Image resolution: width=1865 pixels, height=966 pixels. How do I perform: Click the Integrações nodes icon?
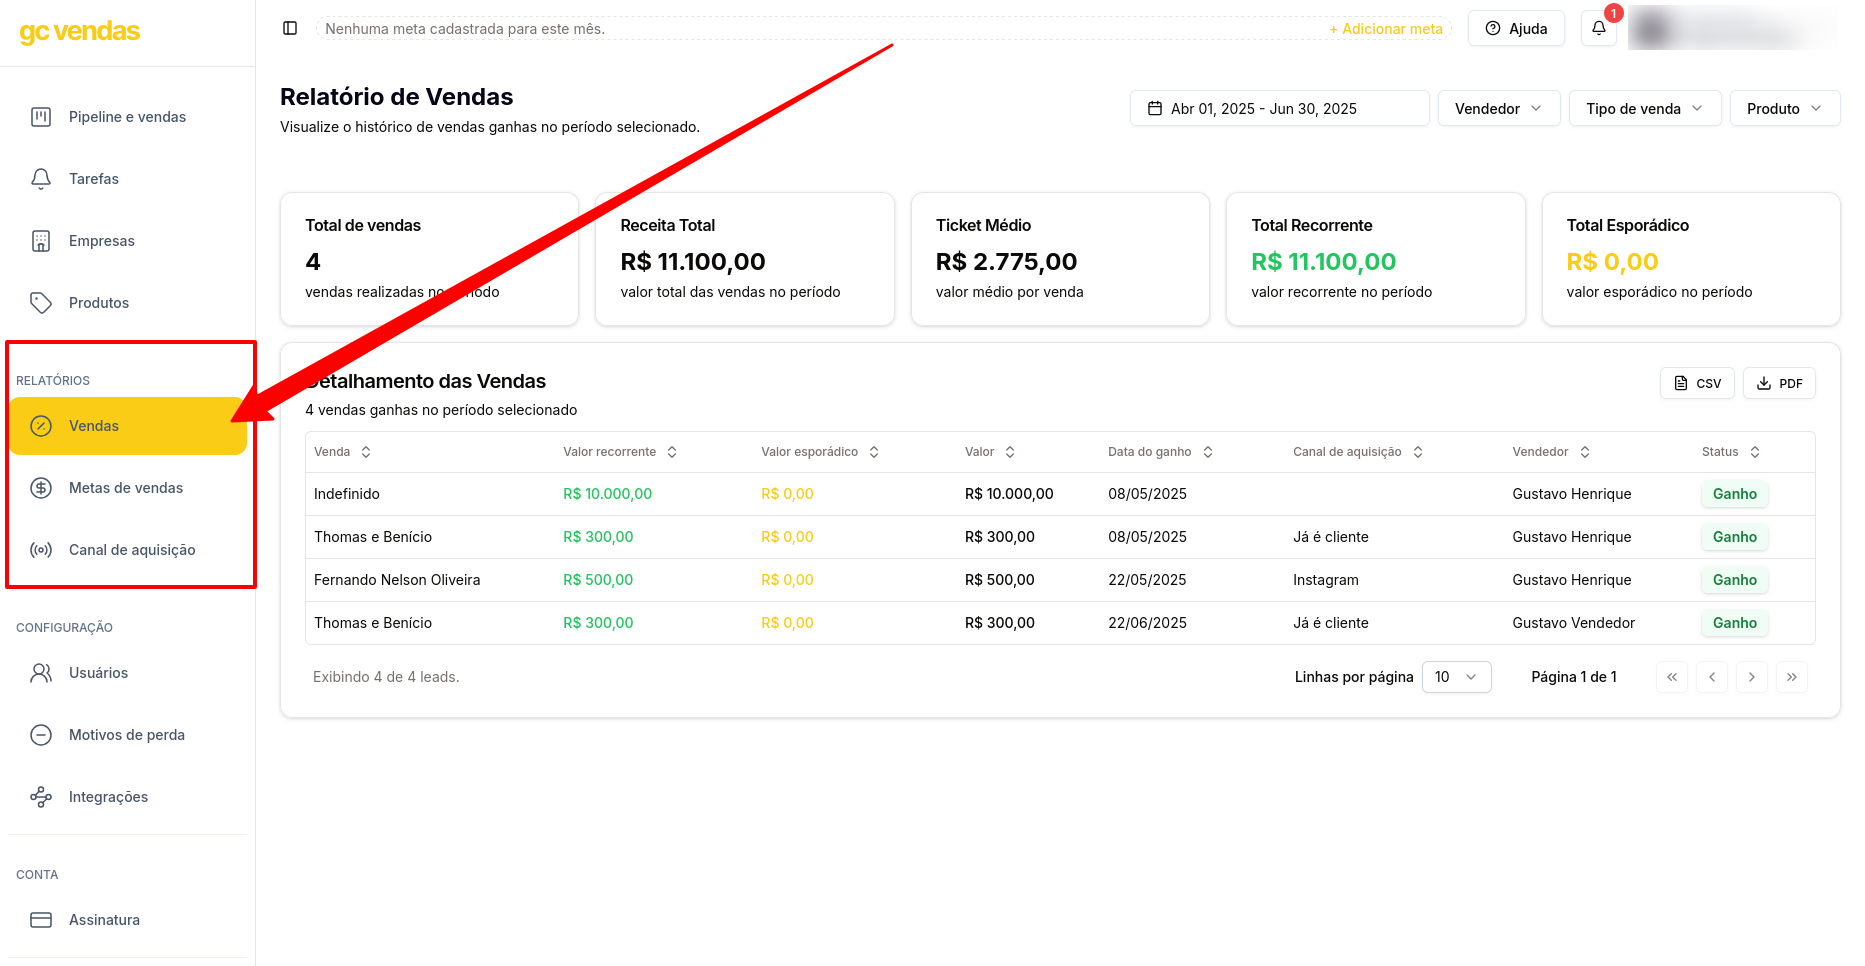(41, 797)
